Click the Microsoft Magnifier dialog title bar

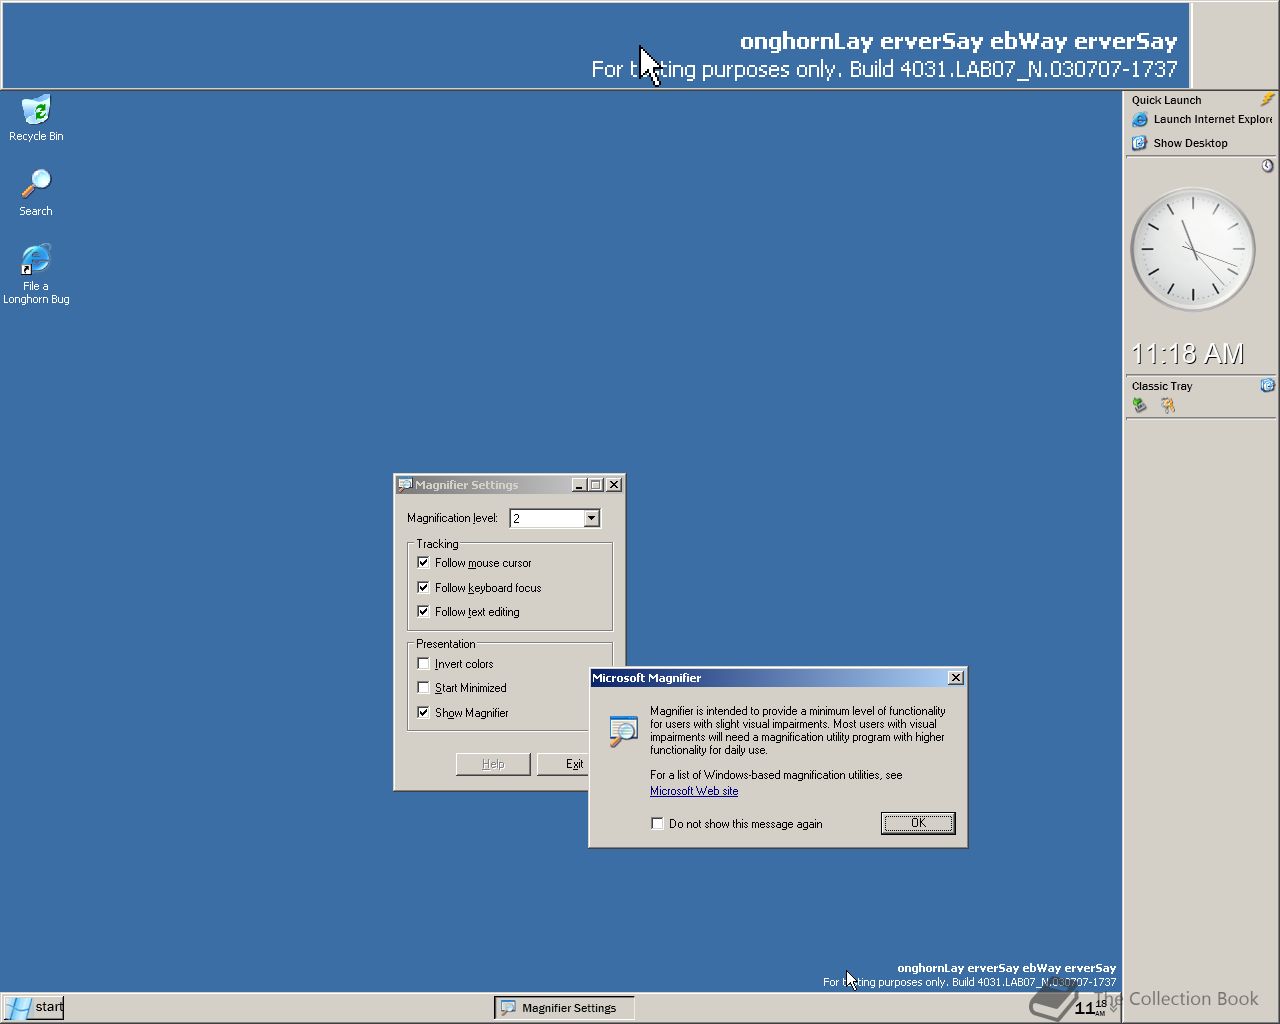coord(768,678)
